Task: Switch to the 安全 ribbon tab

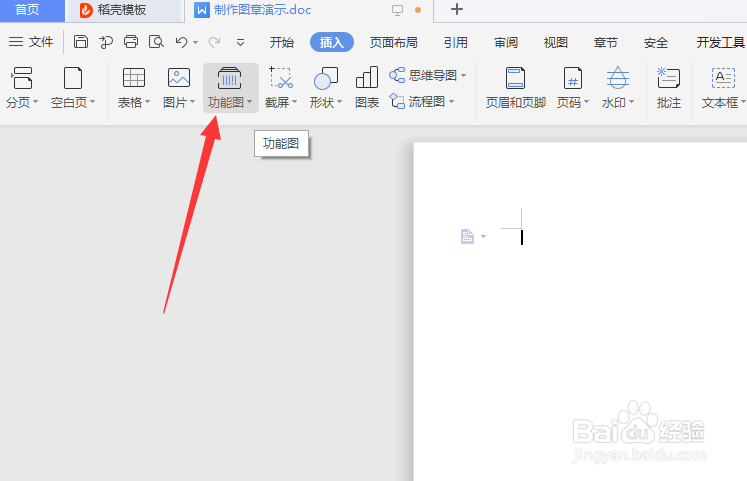Action: (656, 42)
